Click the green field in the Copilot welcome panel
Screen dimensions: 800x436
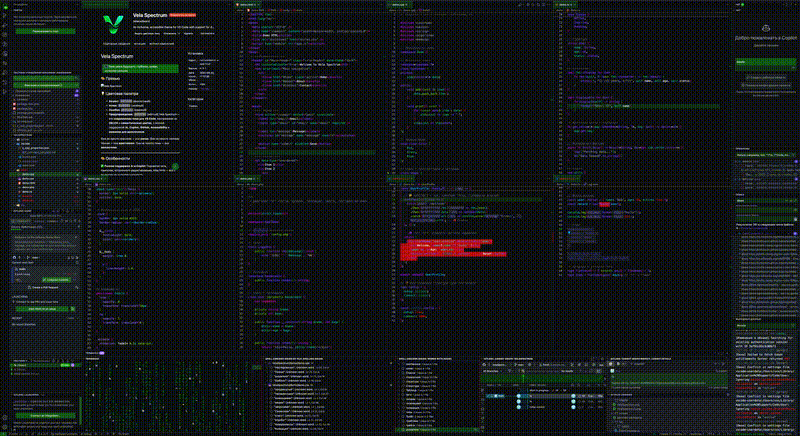coord(765,64)
